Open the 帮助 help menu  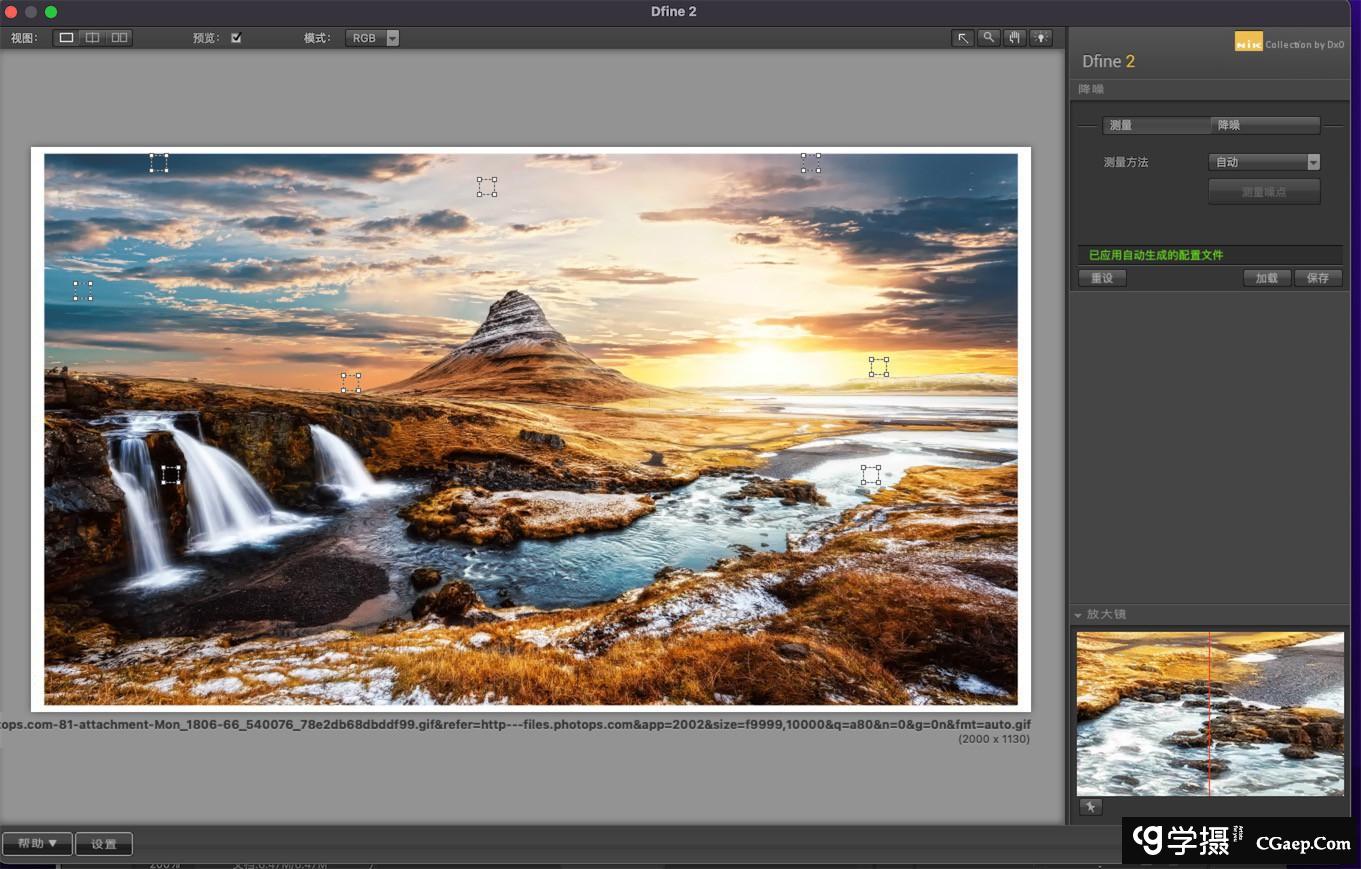click(38, 844)
